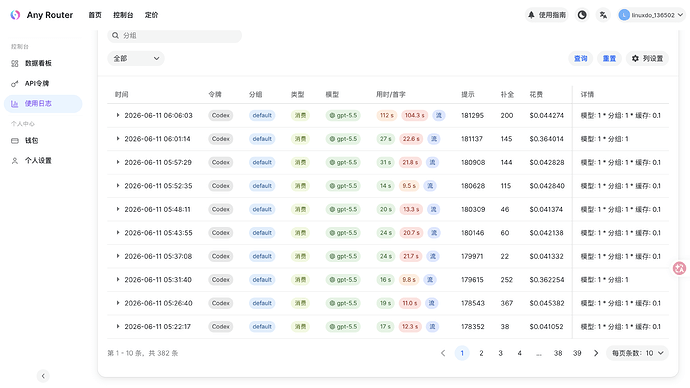Expand the 06:01:14 log row
Viewport: 690px width, 388px height.
(x=118, y=139)
